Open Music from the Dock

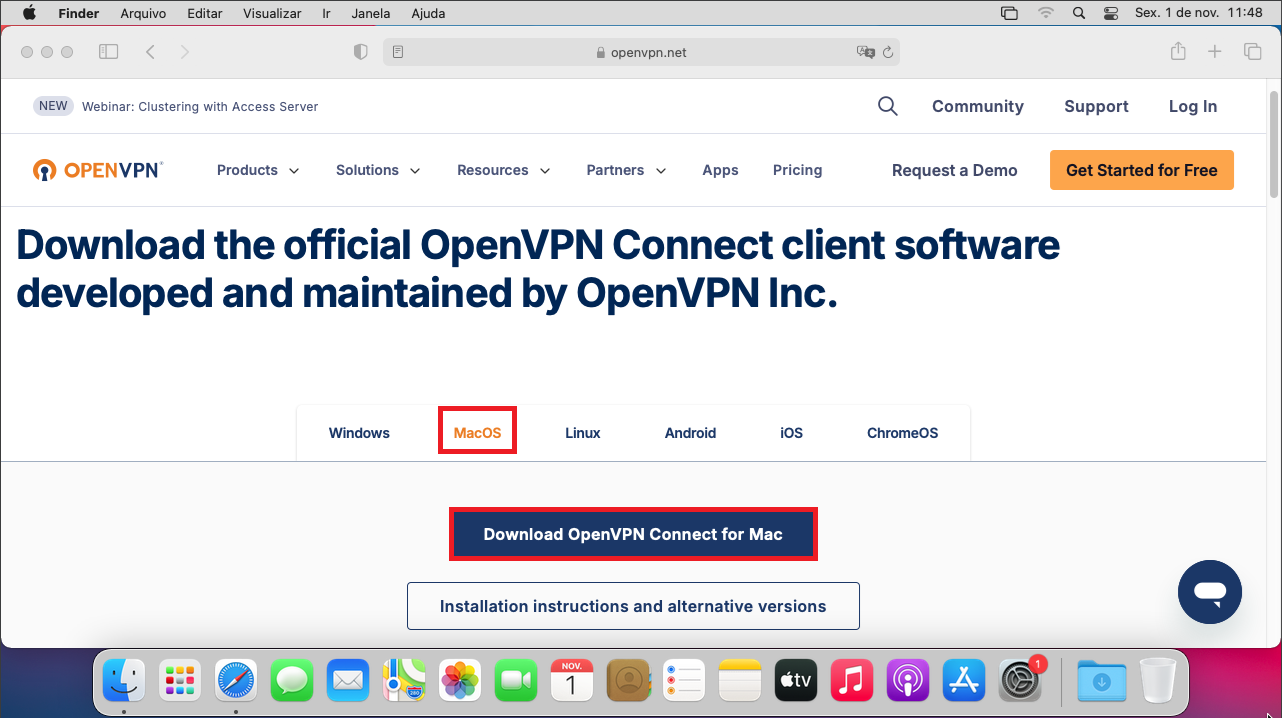852,681
